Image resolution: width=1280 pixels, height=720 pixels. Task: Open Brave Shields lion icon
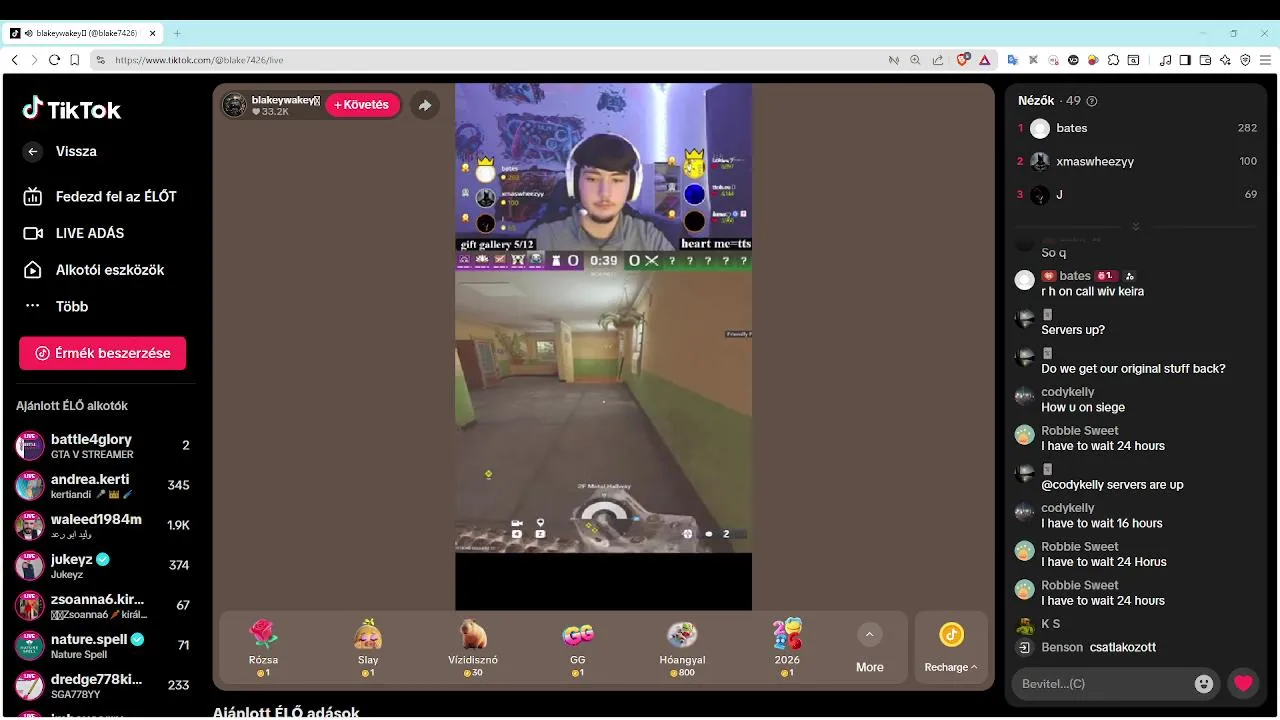click(963, 60)
